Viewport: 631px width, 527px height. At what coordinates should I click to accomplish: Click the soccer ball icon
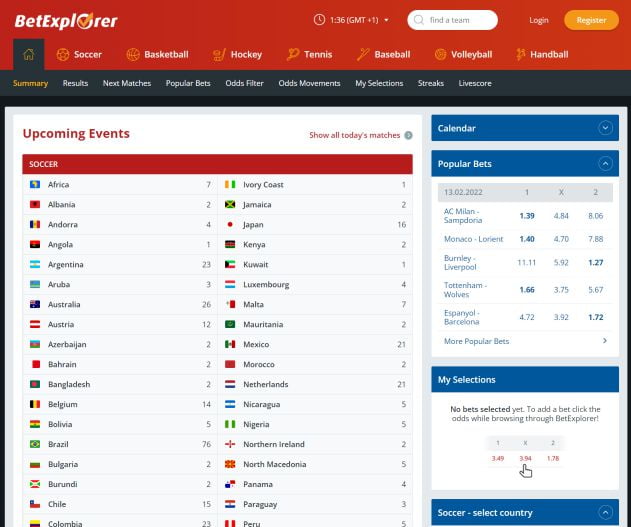tap(63, 54)
